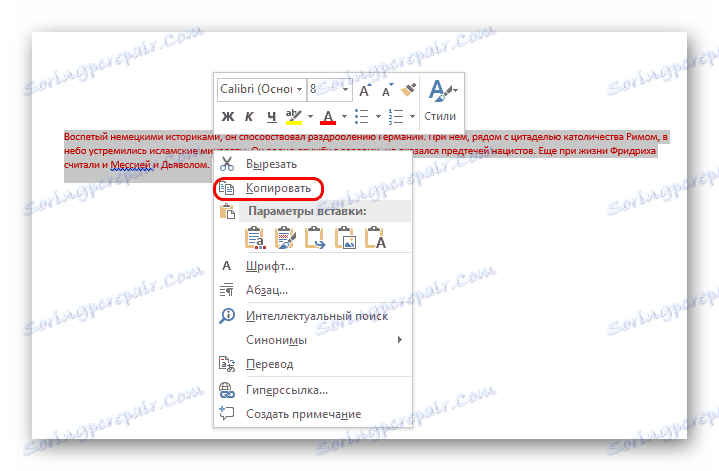Select Интеллектуальный поиск menu entry

click(313, 316)
